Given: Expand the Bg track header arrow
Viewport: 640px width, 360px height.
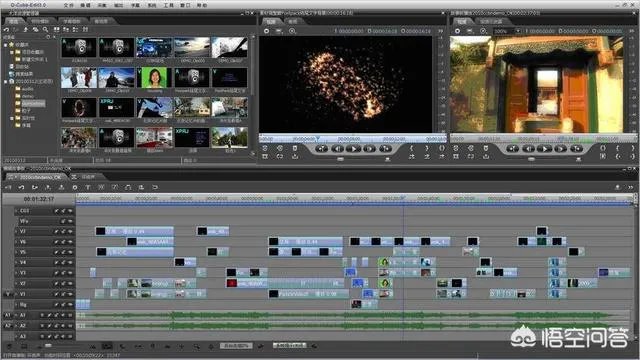Looking at the screenshot, I should click(16, 304).
